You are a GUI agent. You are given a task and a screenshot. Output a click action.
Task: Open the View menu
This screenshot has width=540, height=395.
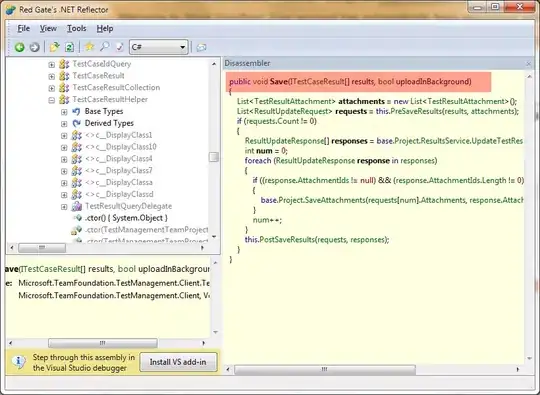(48, 29)
